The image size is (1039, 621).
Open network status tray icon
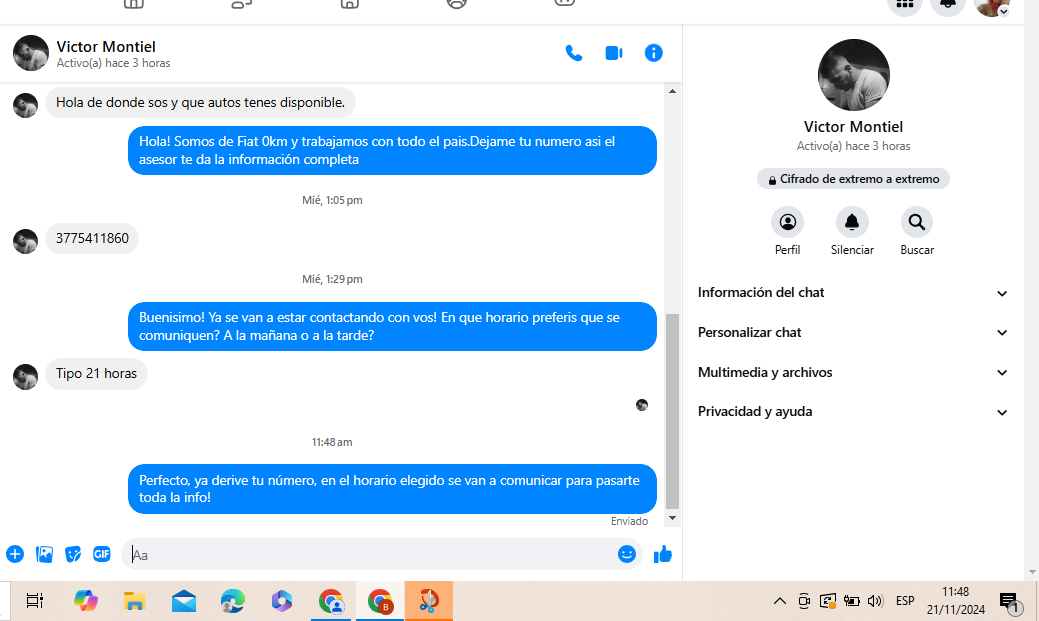coord(828,601)
